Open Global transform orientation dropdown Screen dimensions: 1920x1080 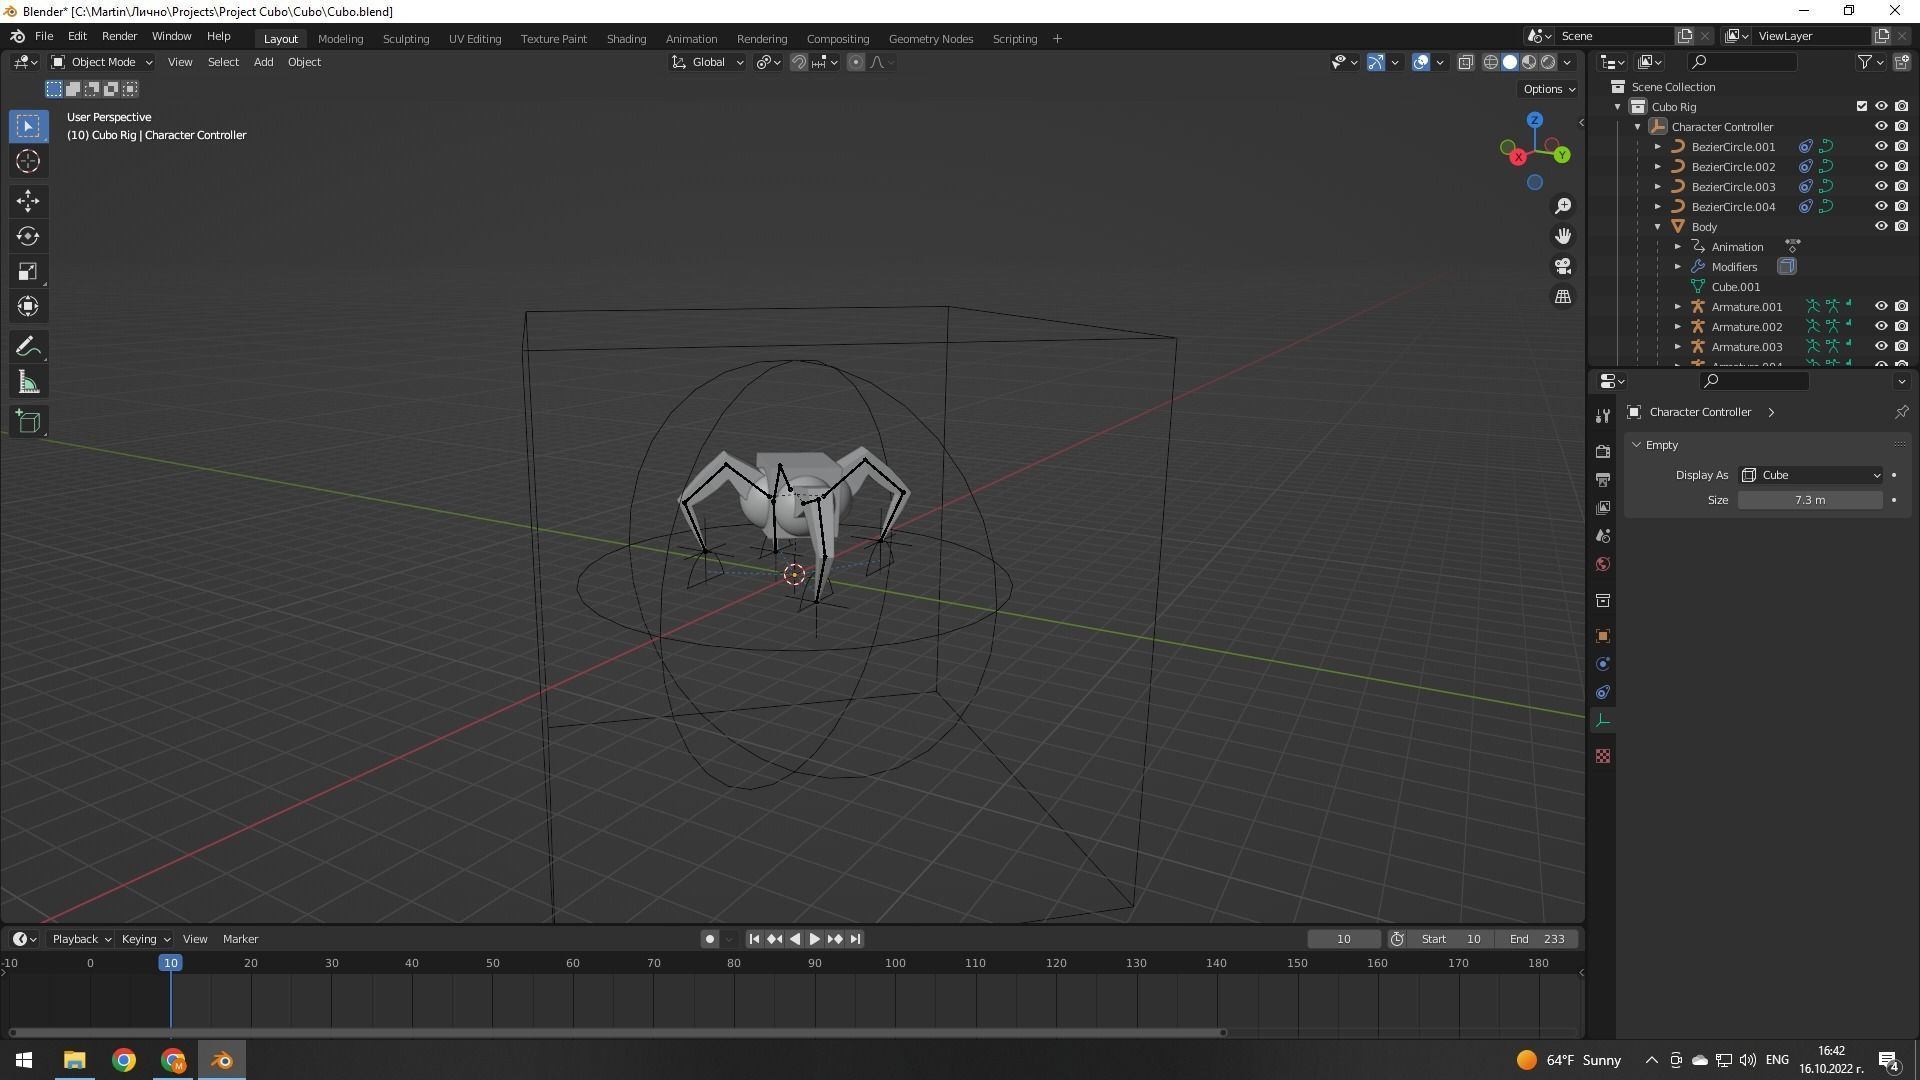tap(707, 62)
